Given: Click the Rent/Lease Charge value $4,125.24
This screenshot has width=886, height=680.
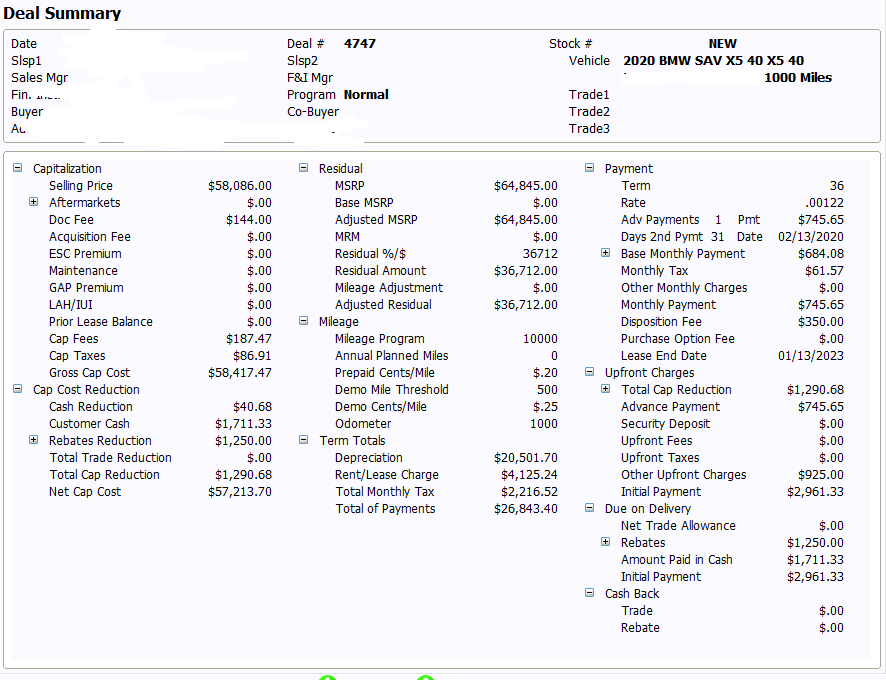Looking at the screenshot, I should click(529, 475).
